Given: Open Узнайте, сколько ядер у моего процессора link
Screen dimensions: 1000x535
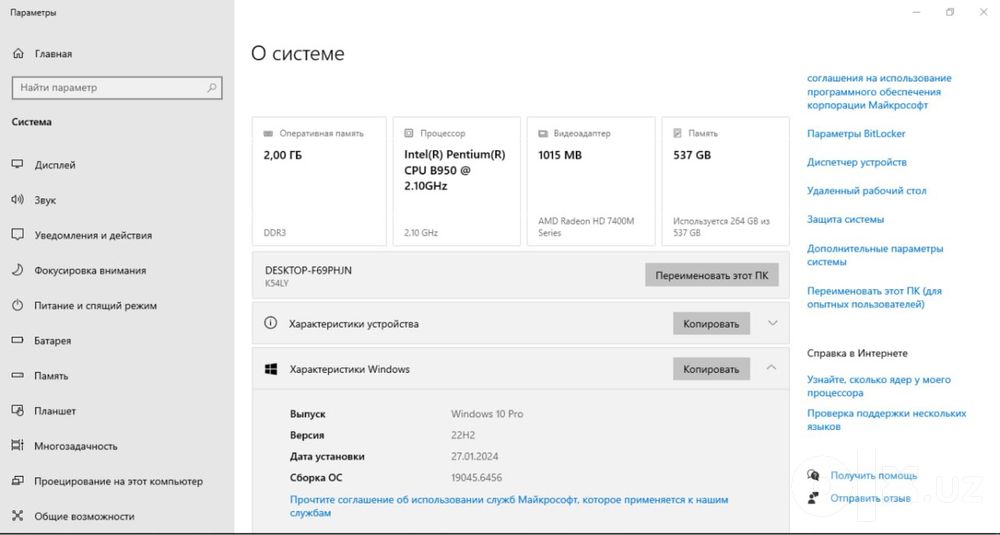Looking at the screenshot, I should [879, 386].
